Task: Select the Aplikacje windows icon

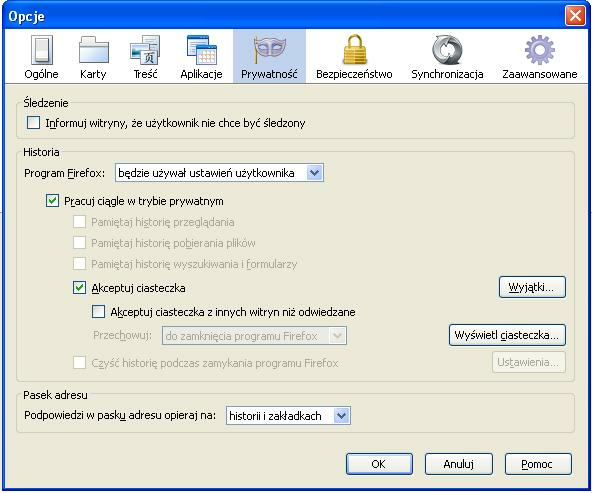Action: (x=201, y=50)
